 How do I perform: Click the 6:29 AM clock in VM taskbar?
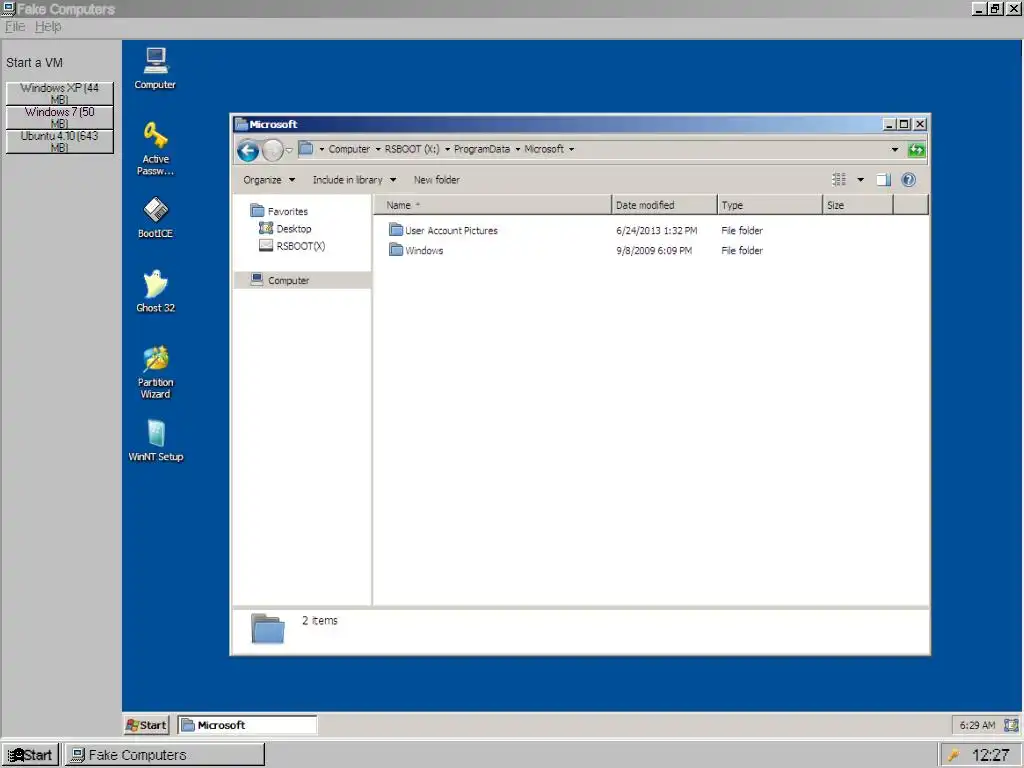[x=977, y=725]
